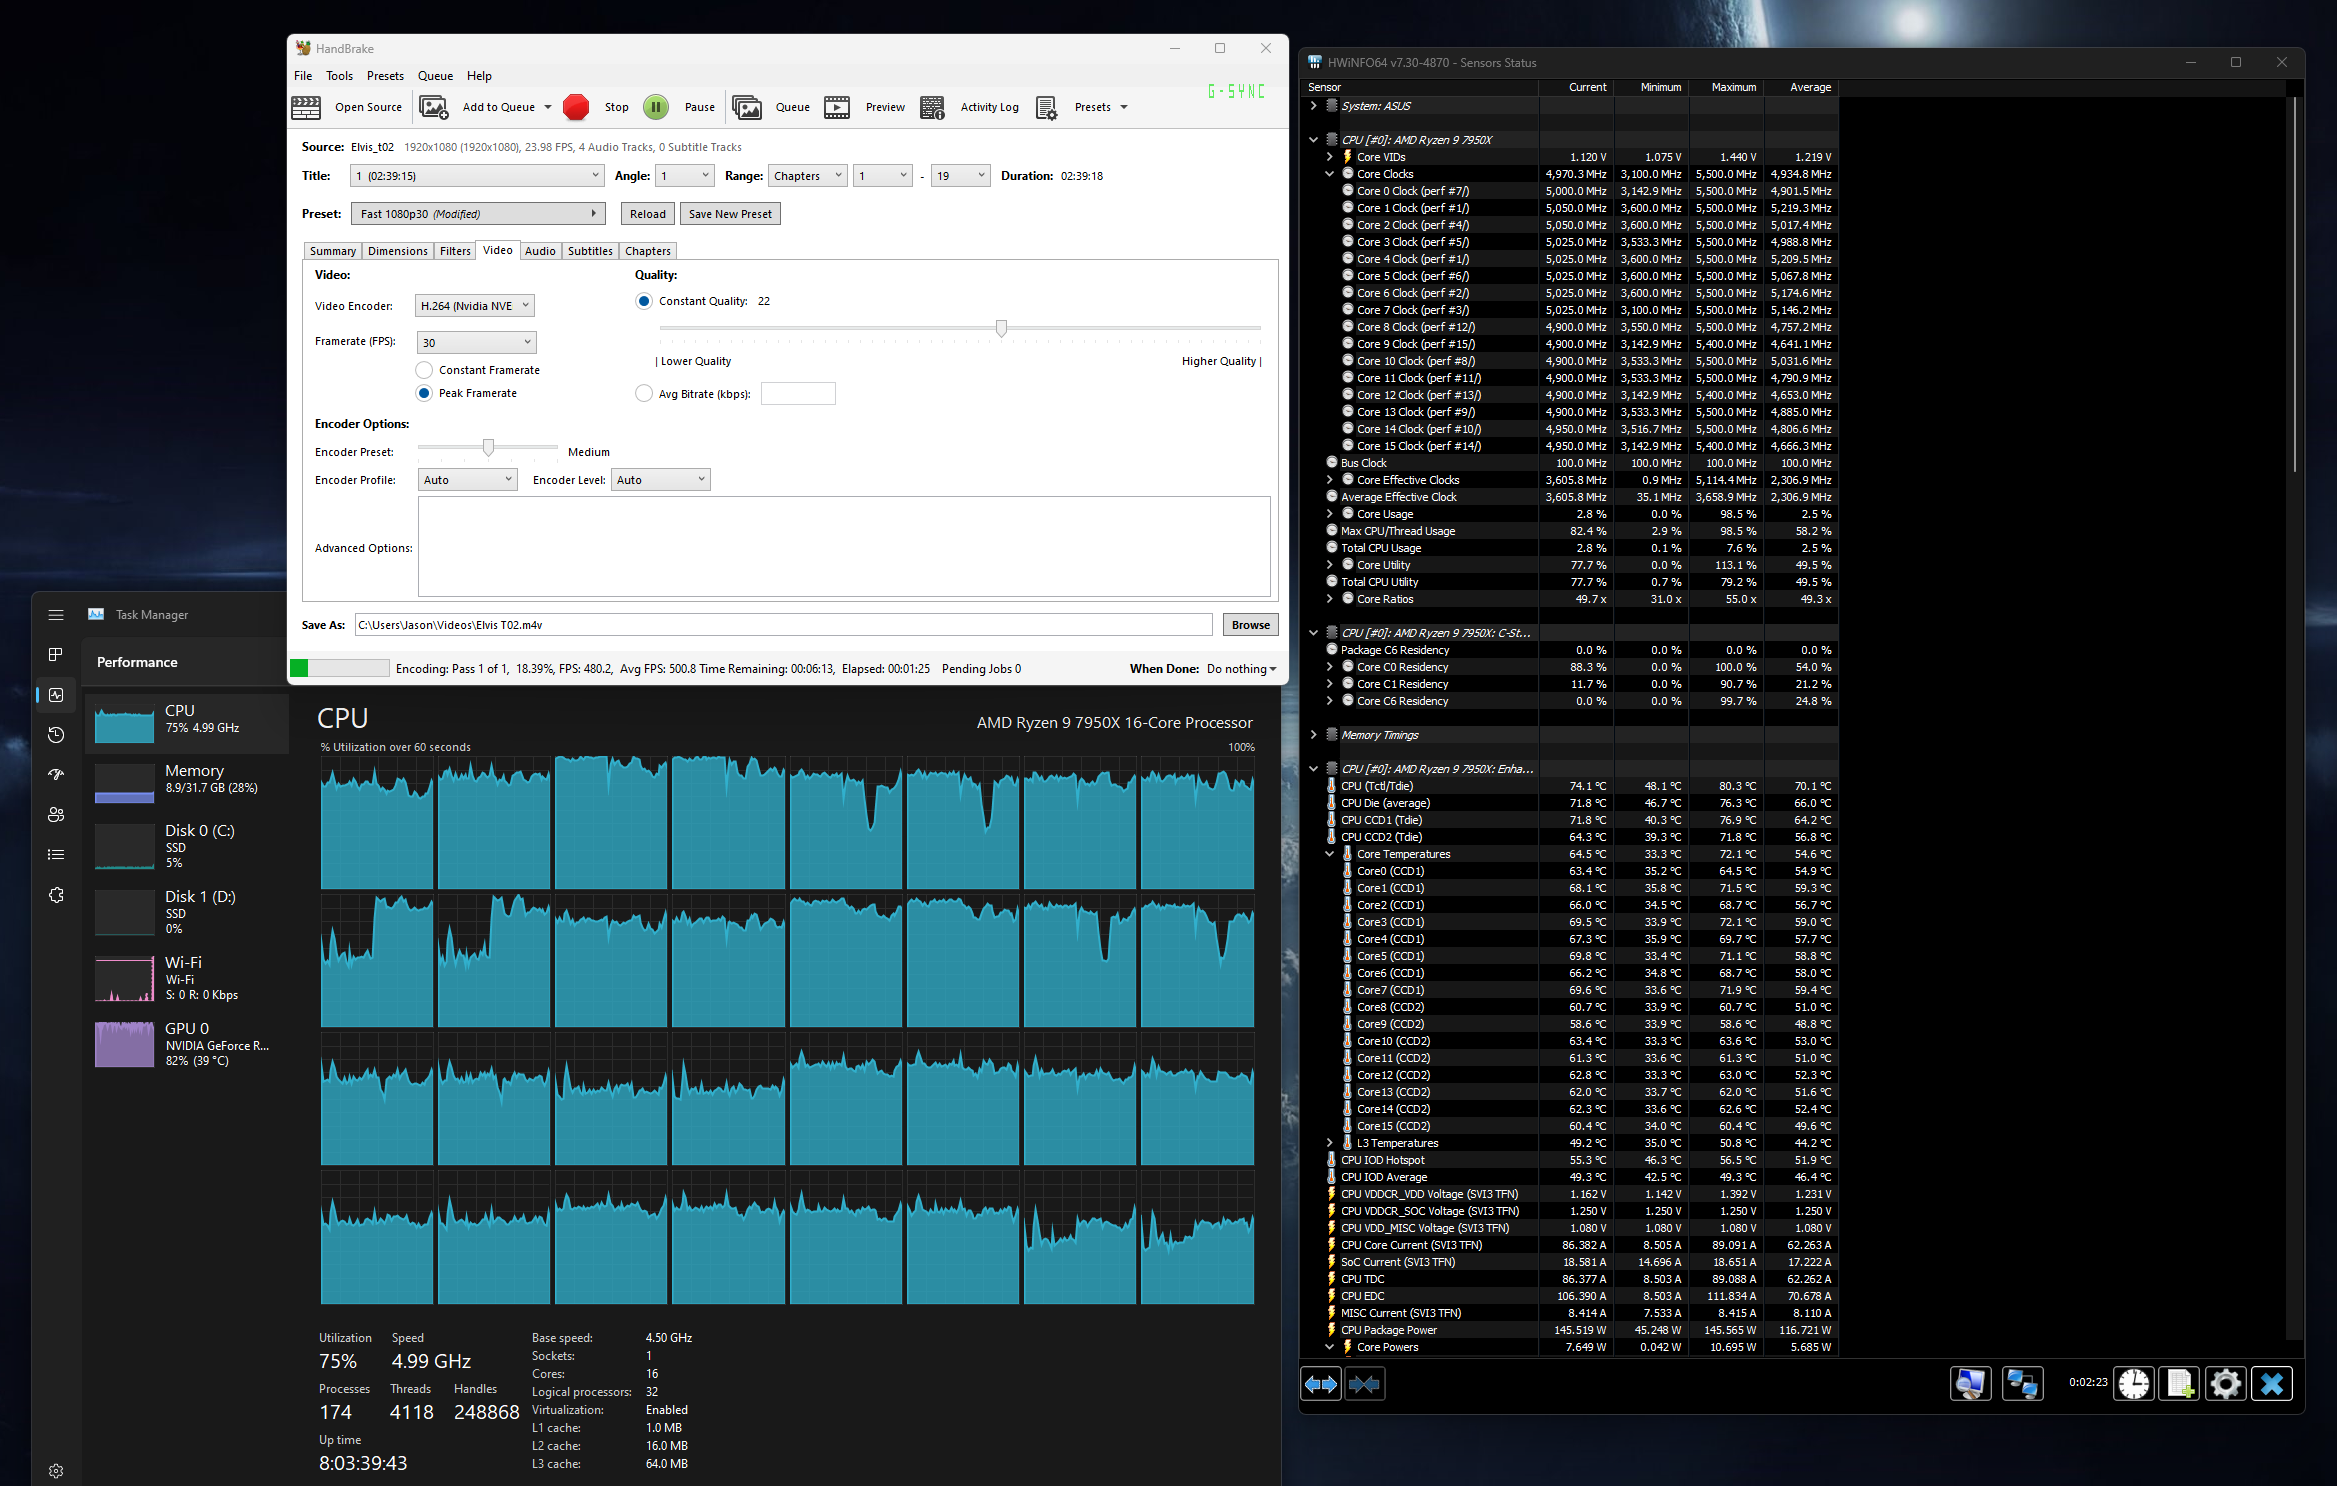Open the Encoder Level dropdown
Screen dimensions: 2337x1486
click(x=661, y=480)
